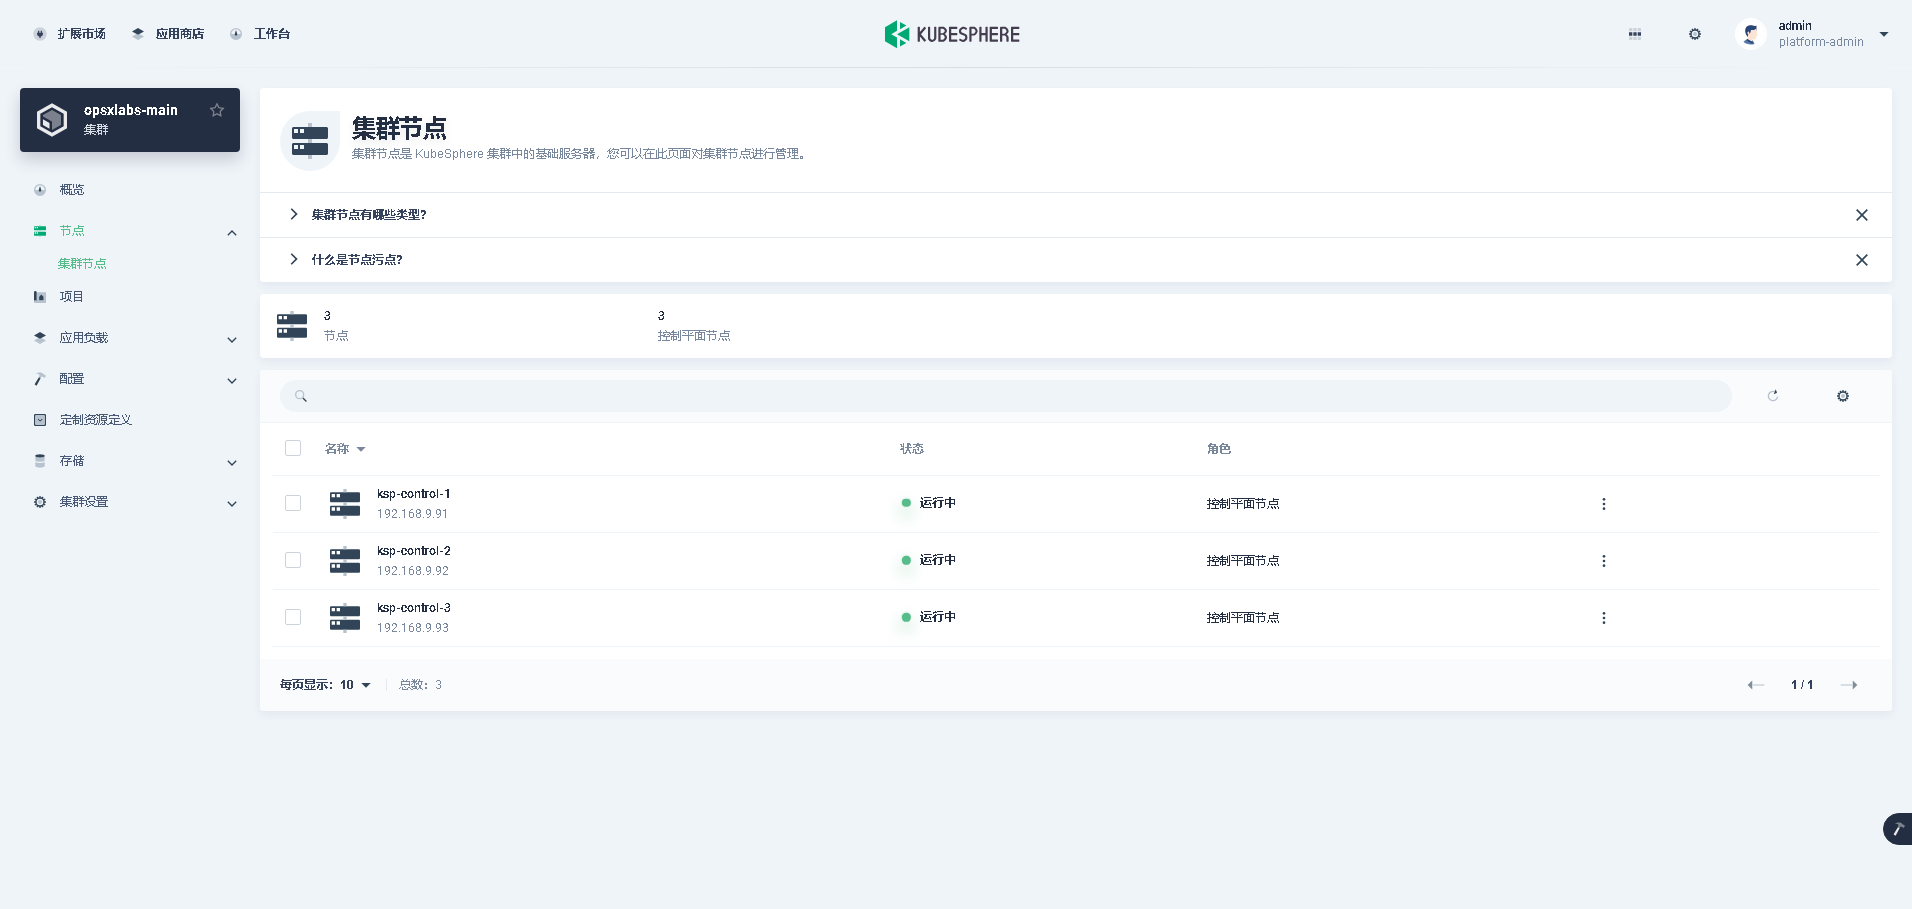Go to the previous page arrow
The image size is (1912, 909).
[1755, 685]
